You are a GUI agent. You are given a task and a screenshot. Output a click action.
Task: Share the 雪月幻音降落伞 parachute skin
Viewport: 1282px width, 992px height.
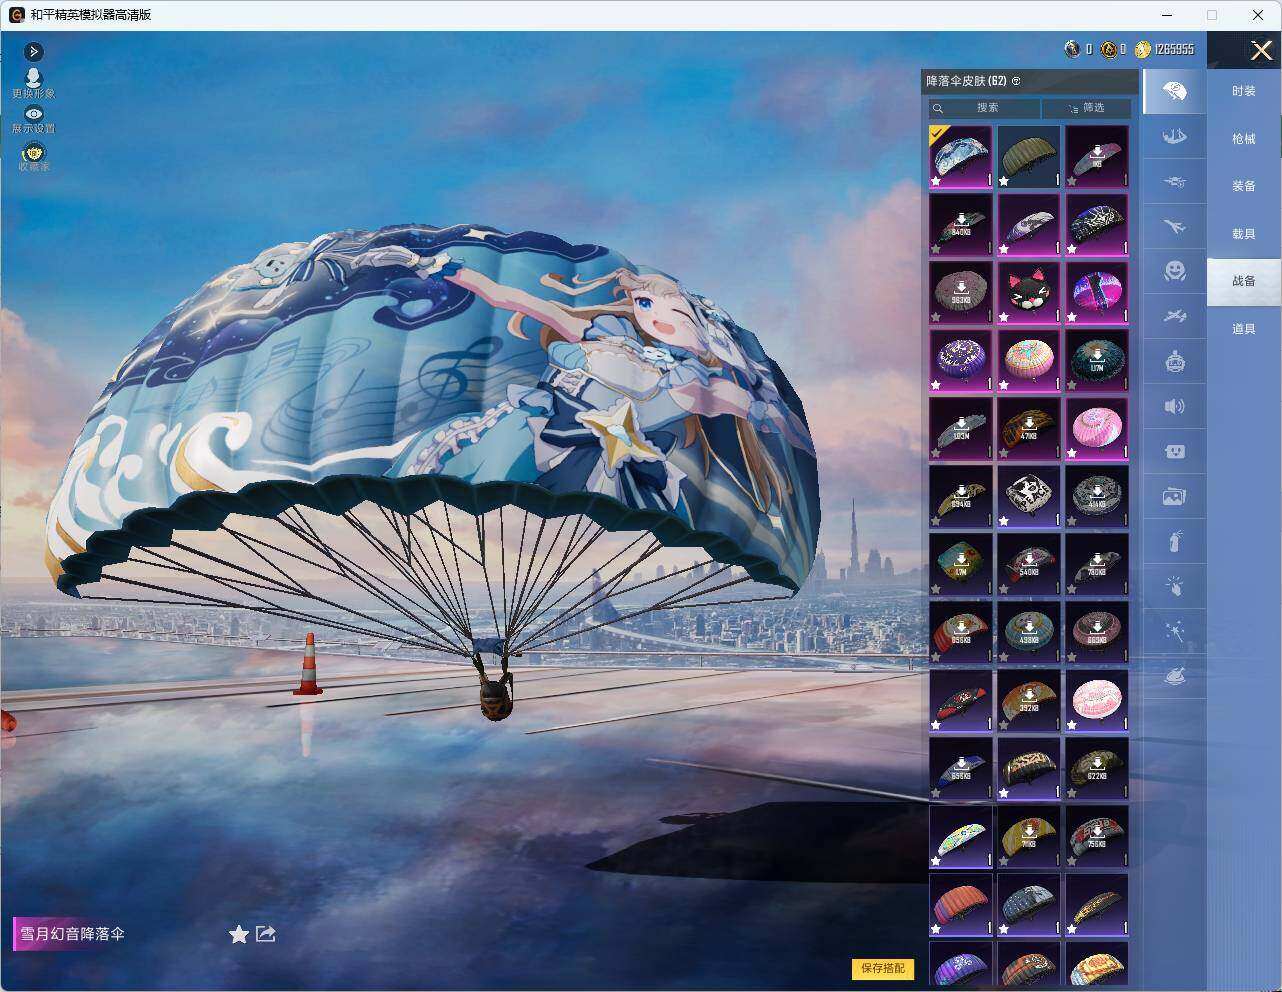pos(266,934)
